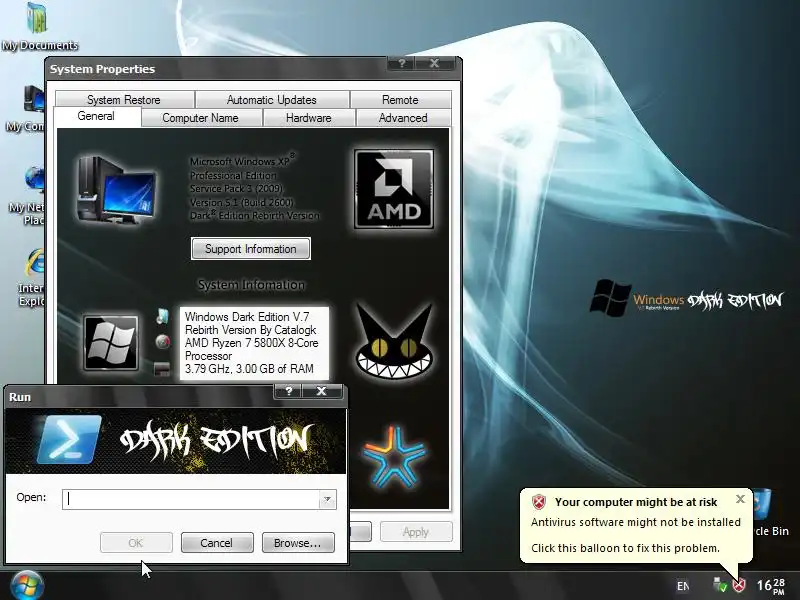Click the Windows flag logo tile
The height and width of the screenshot is (600, 800).
111,343
